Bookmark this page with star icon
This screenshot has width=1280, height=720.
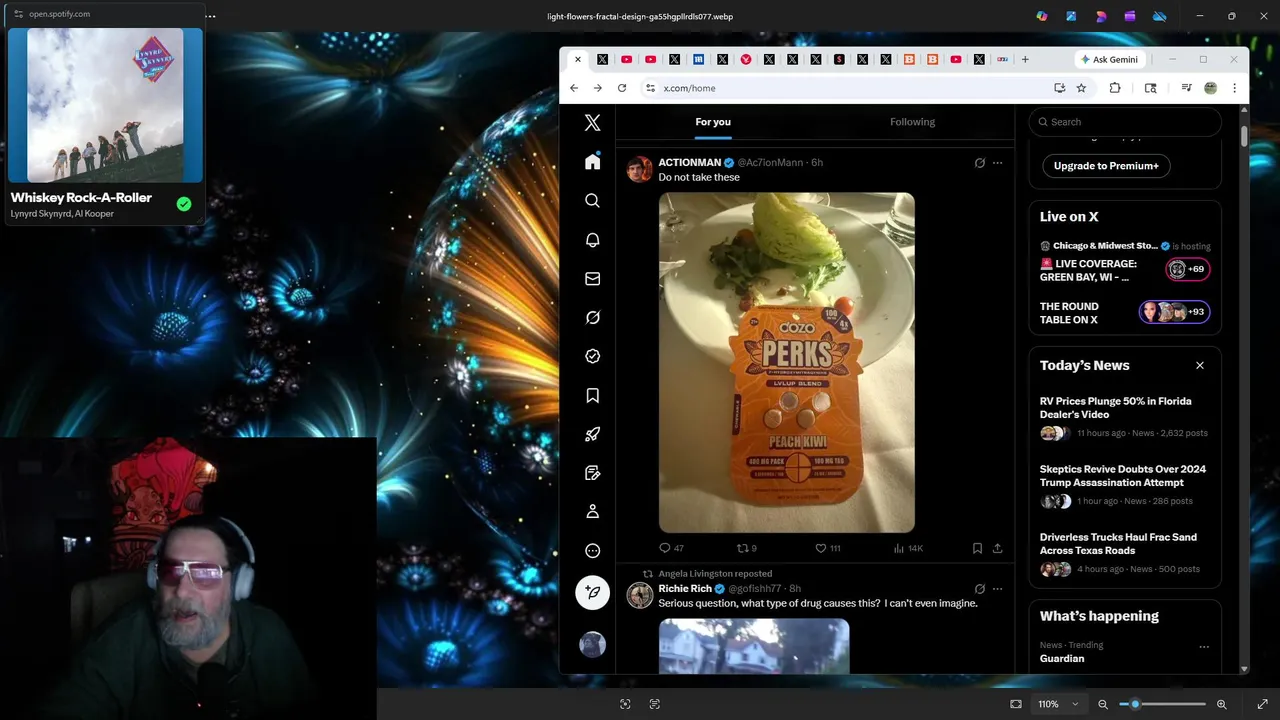pyautogui.click(x=1081, y=88)
